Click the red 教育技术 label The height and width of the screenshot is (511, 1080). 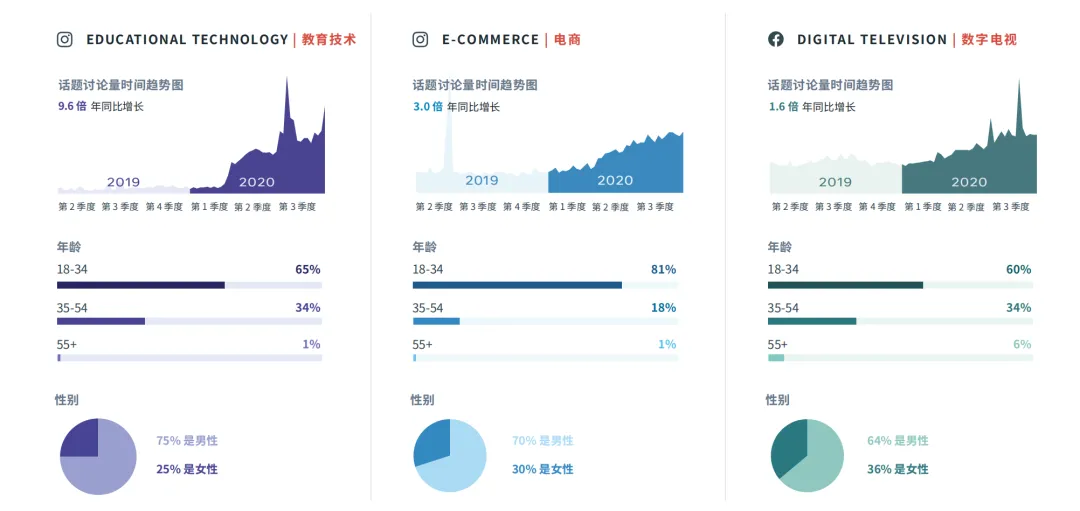click(x=329, y=39)
